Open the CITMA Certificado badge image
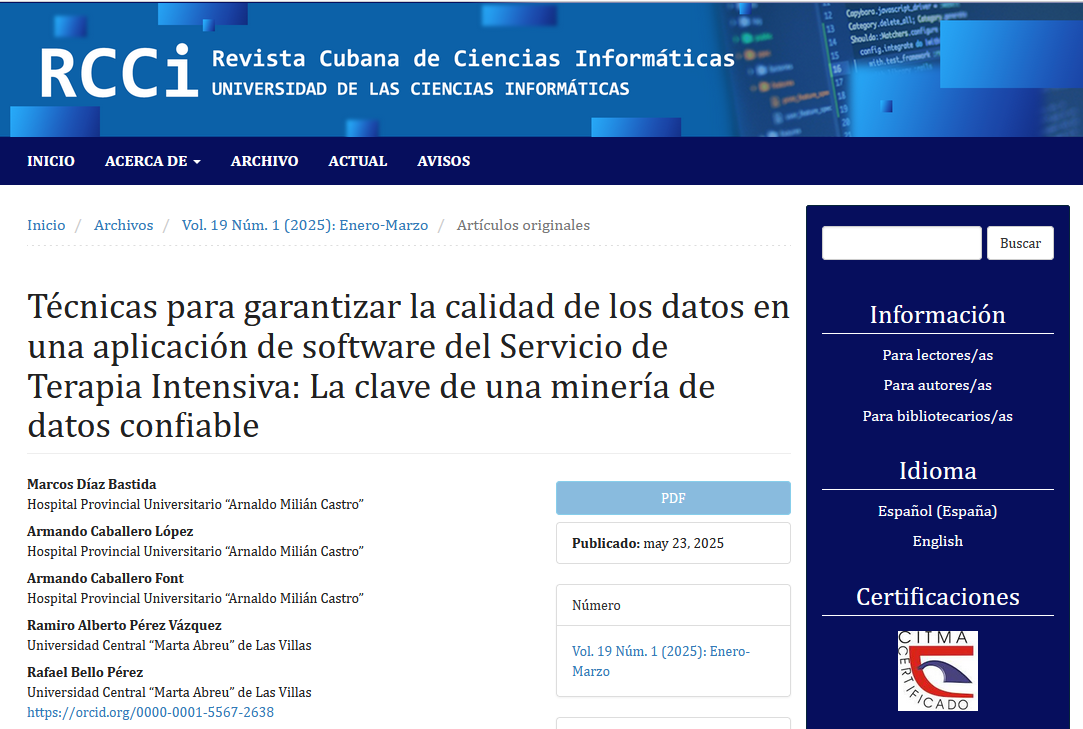Viewport: 1083px width, 729px height. point(937,671)
